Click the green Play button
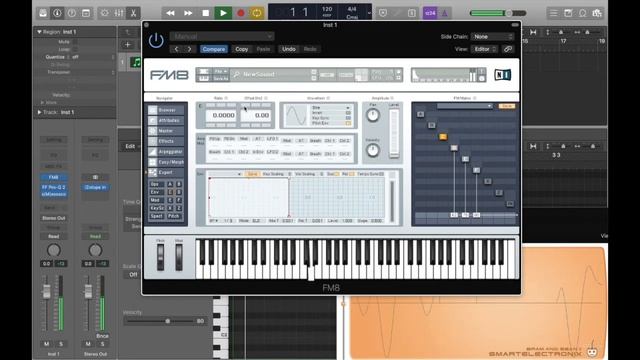640x360 pixels. tap(223, 13)
